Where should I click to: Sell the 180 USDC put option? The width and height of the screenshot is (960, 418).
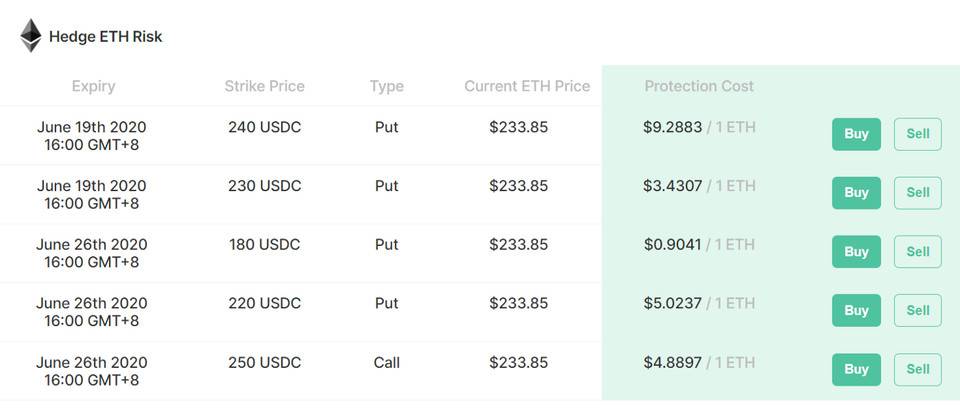pos(917,252)
